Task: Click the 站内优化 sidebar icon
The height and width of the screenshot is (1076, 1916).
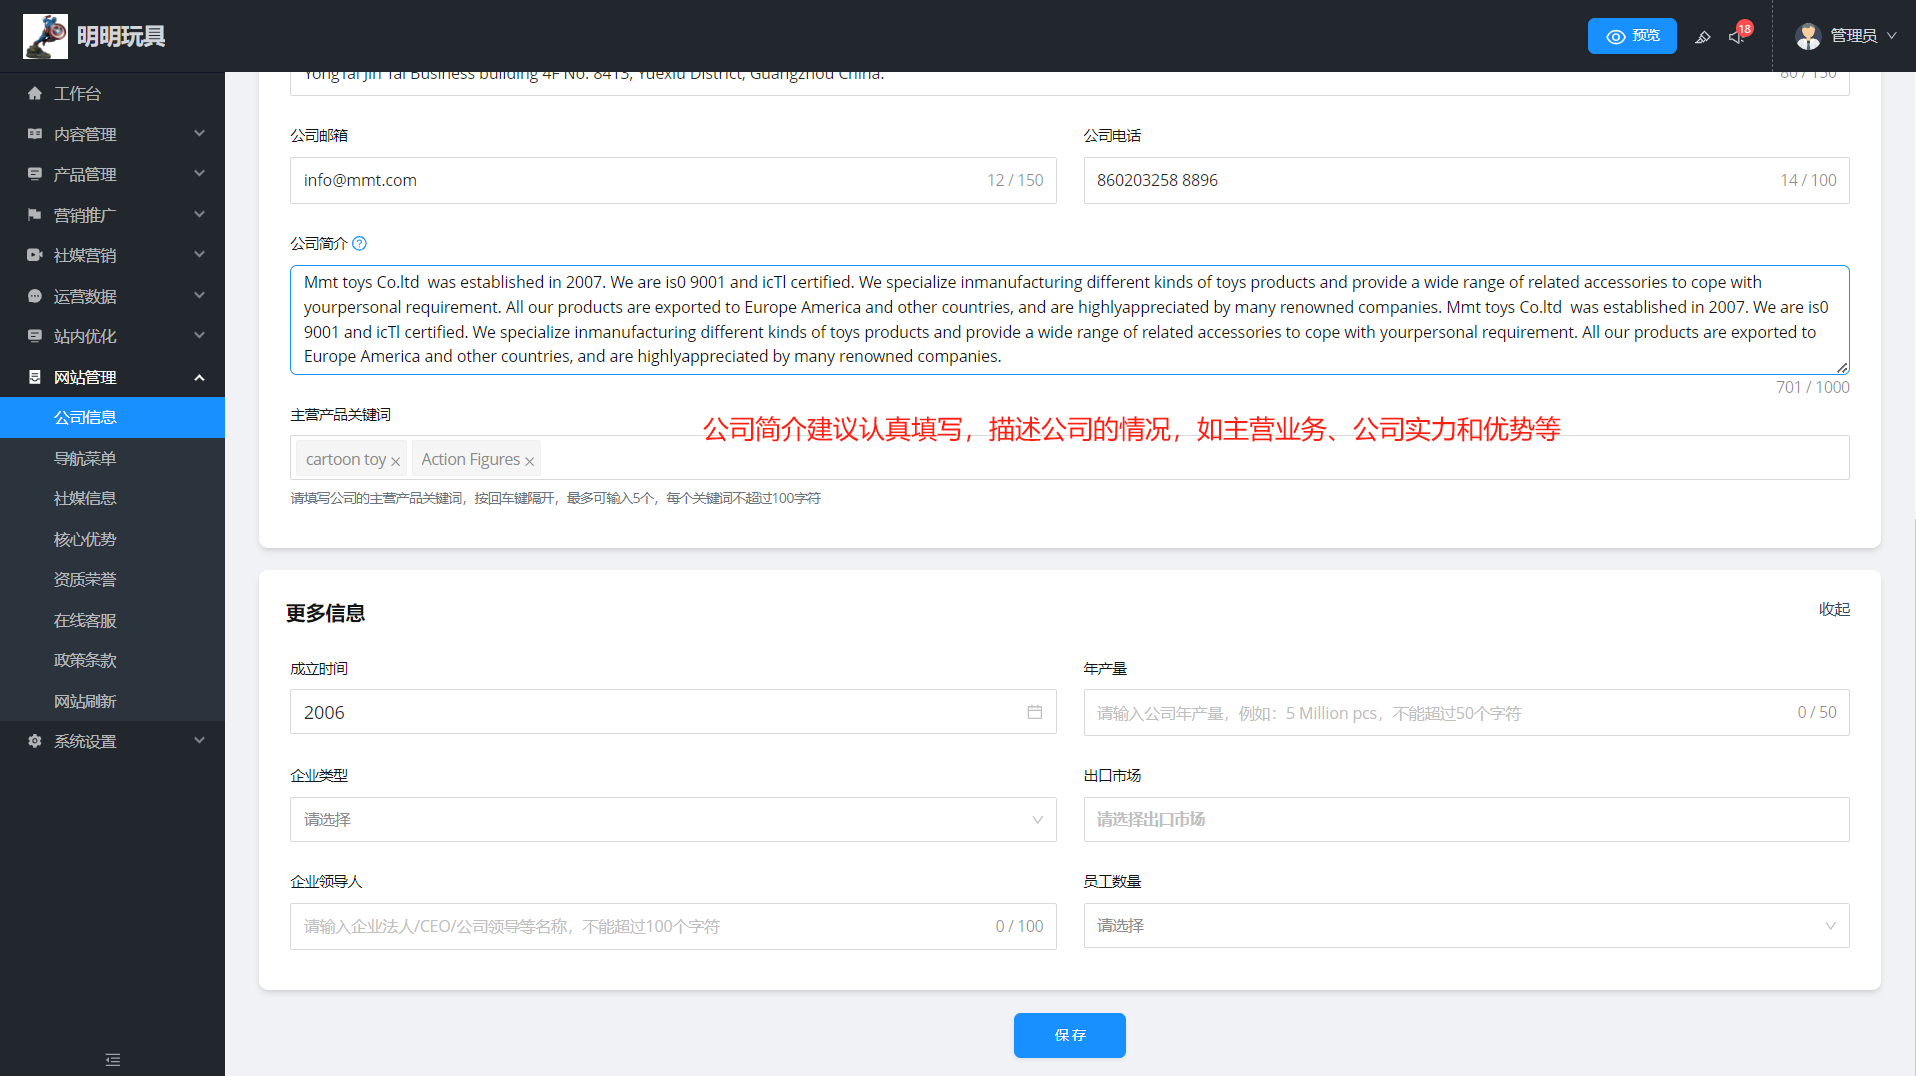Action: pyautogui.click(x=35, y=336)
